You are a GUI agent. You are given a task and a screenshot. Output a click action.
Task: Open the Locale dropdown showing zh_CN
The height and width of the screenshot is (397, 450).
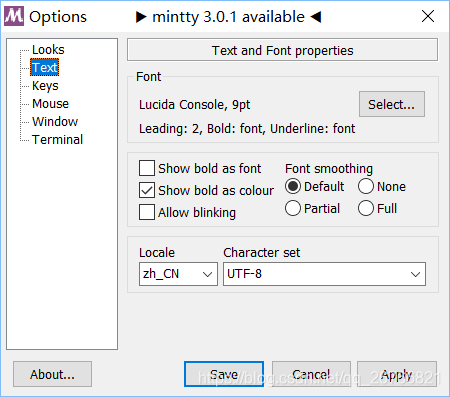pyautogui.click(x=178, y=274)
